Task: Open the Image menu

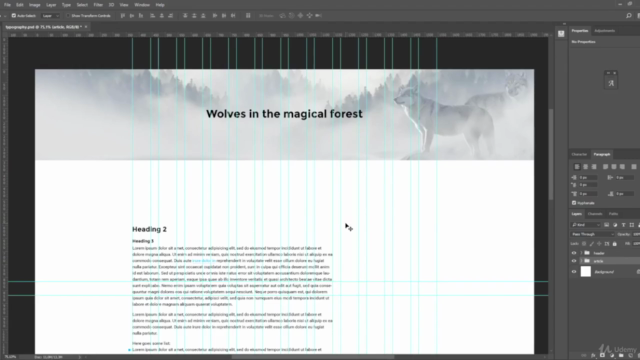Action: point(35,5)
